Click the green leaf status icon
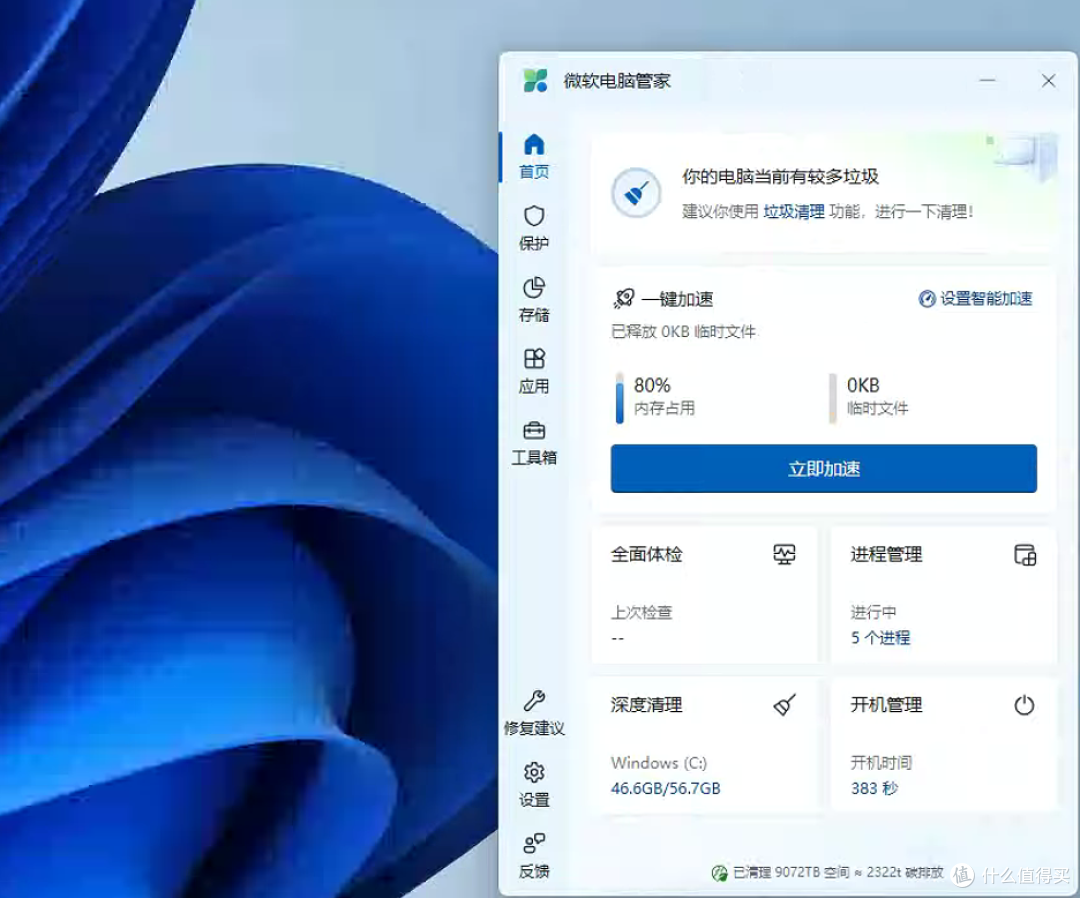The image size is (1080, 898). 719,873
